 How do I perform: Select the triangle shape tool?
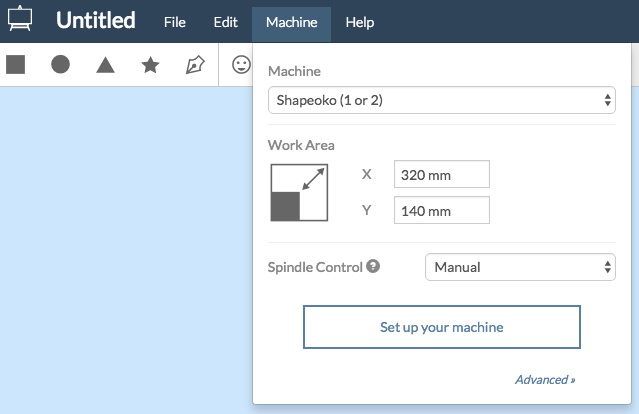click(x=105, y=65)
